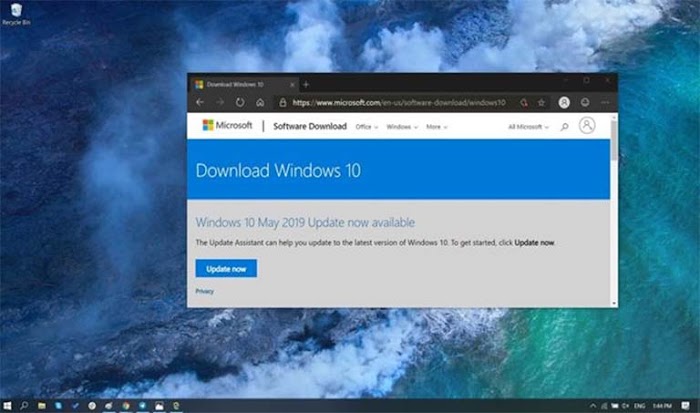The image size is (700, 413).
Task: Open taskbar search magnifier
Action: (x=24, y=405)
